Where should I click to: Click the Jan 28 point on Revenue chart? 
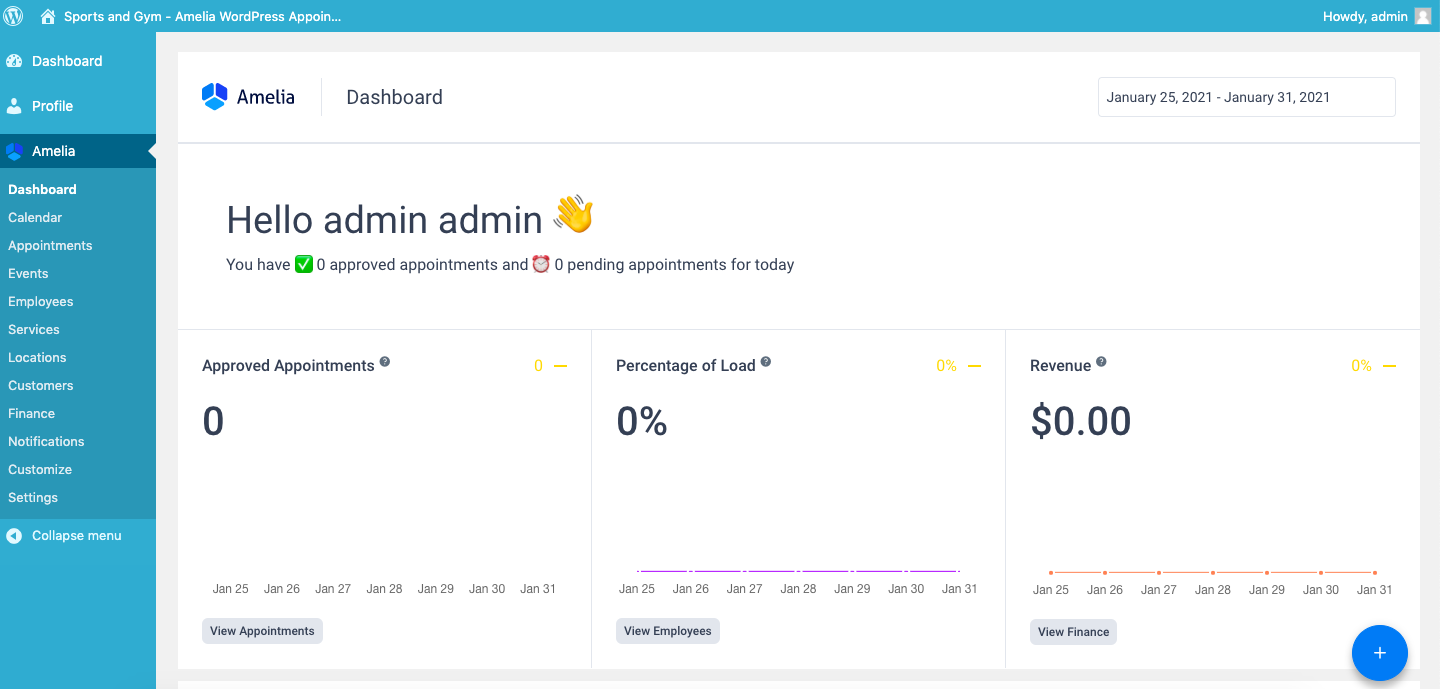[x=1213, y=573]
